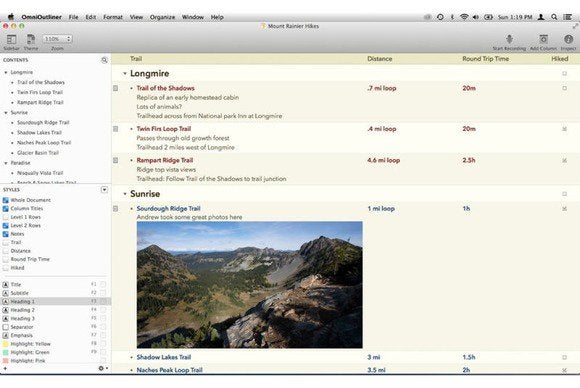
Task: Open the File menu
Action: pos(74,17)
